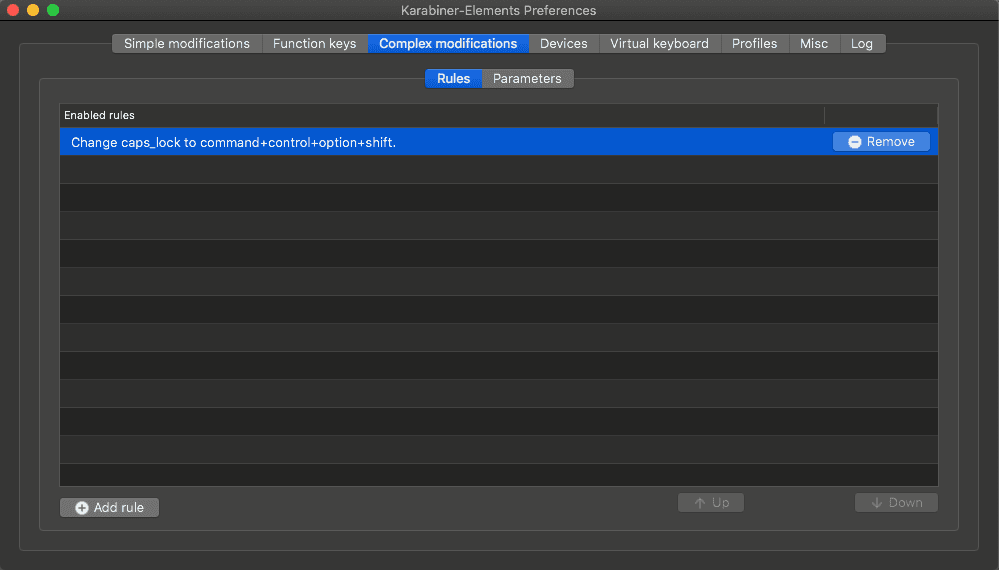This screenshot has width=999, height=570.
Task: Click the Add rule button
Action: pos(110,508)
